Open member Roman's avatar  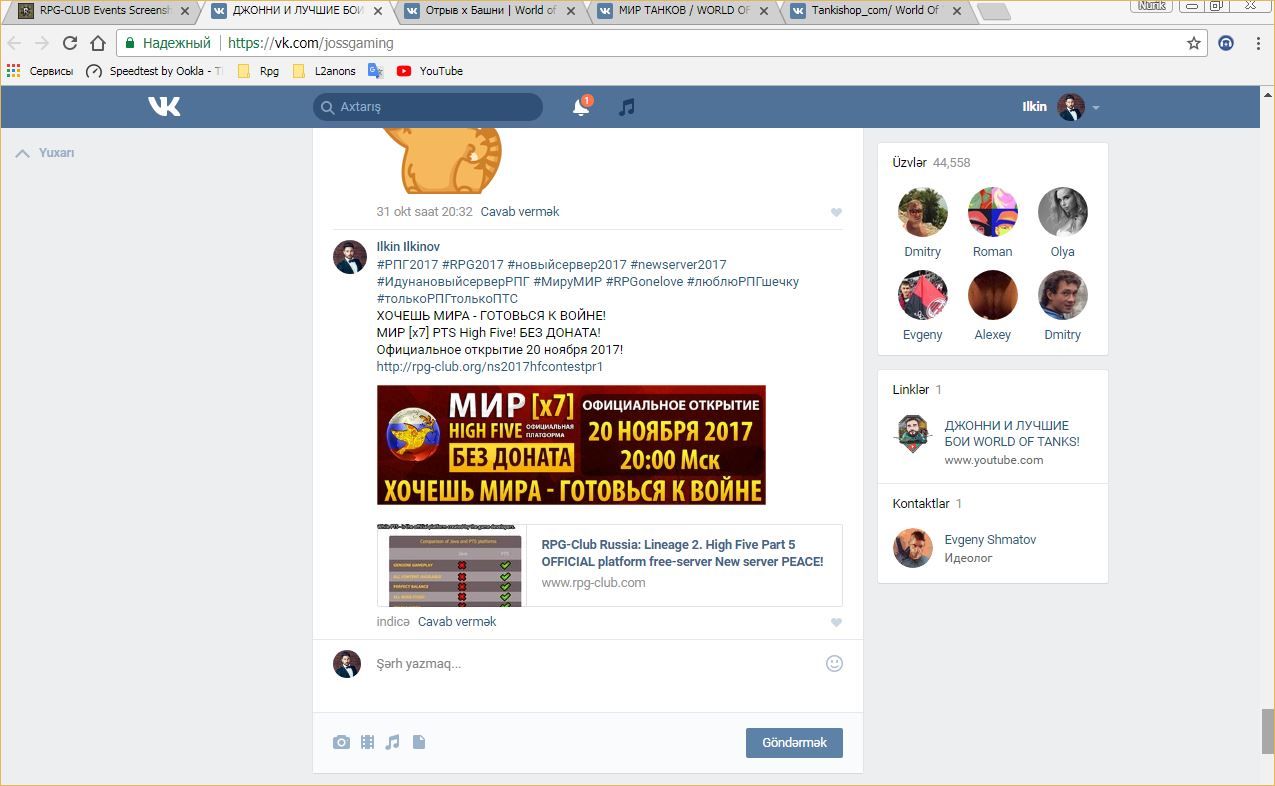click(x=993, y=212)
